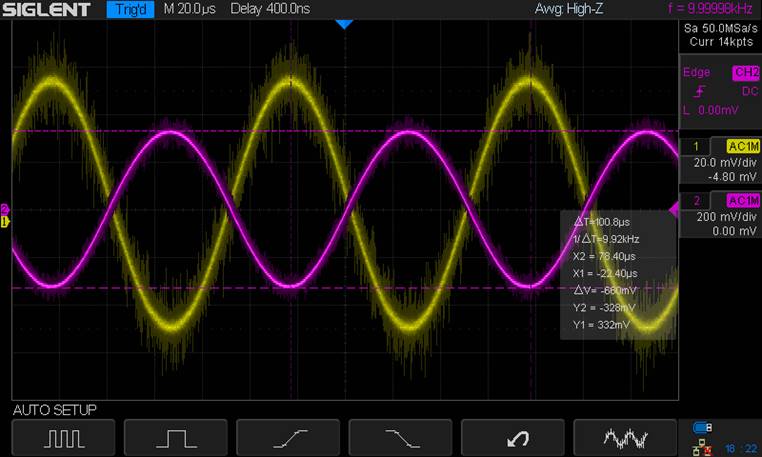Click the upper horizontal Y1 cursor line
Viewport: 762px width, 457px height.
click(x=345, y=131)
